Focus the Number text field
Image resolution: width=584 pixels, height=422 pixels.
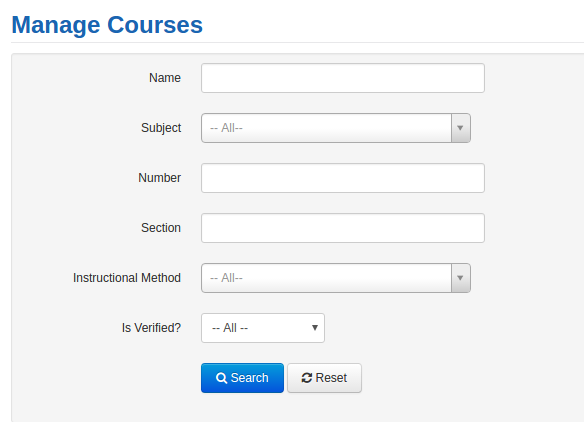(x=343, y=178)
